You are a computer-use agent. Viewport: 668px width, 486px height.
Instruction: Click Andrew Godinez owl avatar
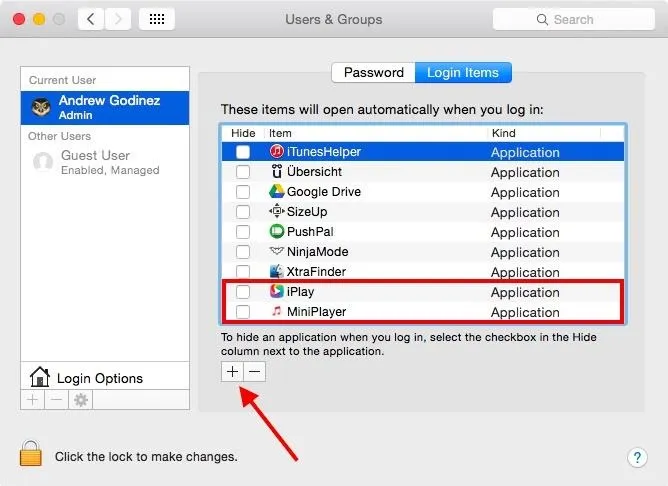click(x=41, y=108)
